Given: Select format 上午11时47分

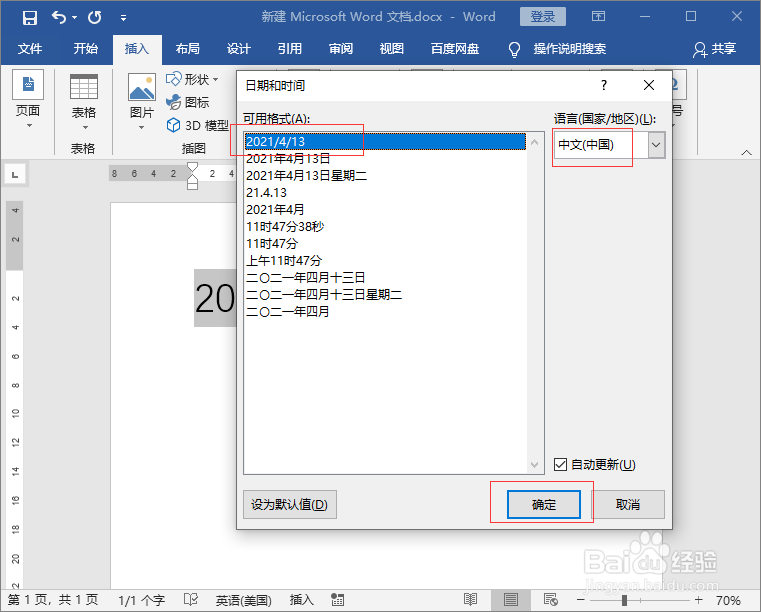Looking at the screenshot, I should click(385, 260).
